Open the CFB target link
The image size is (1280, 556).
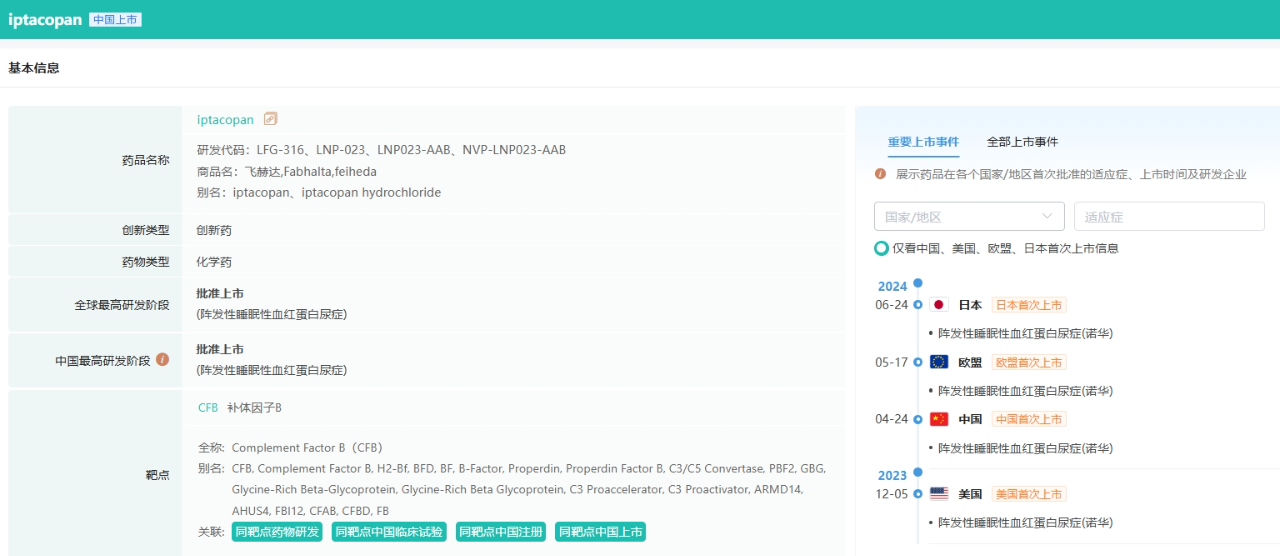click(208, 408)
